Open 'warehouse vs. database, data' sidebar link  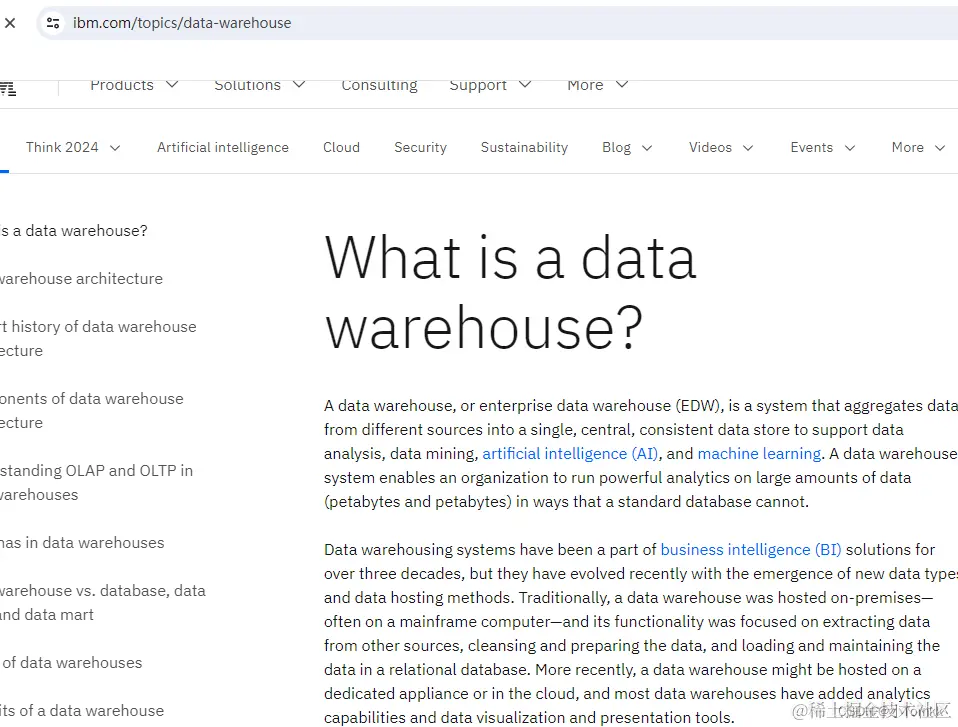coord(103,602)
